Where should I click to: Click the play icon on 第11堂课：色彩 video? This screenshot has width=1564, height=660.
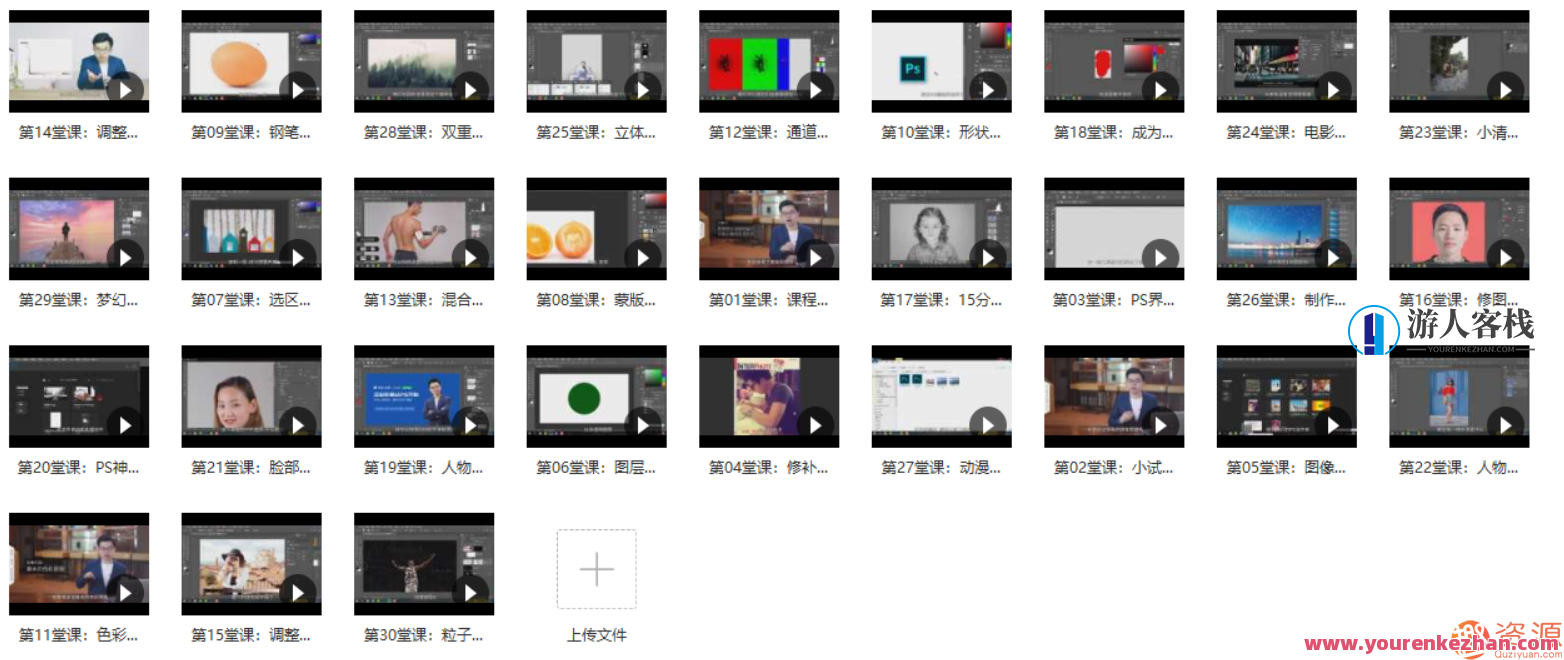pos(124,591)
